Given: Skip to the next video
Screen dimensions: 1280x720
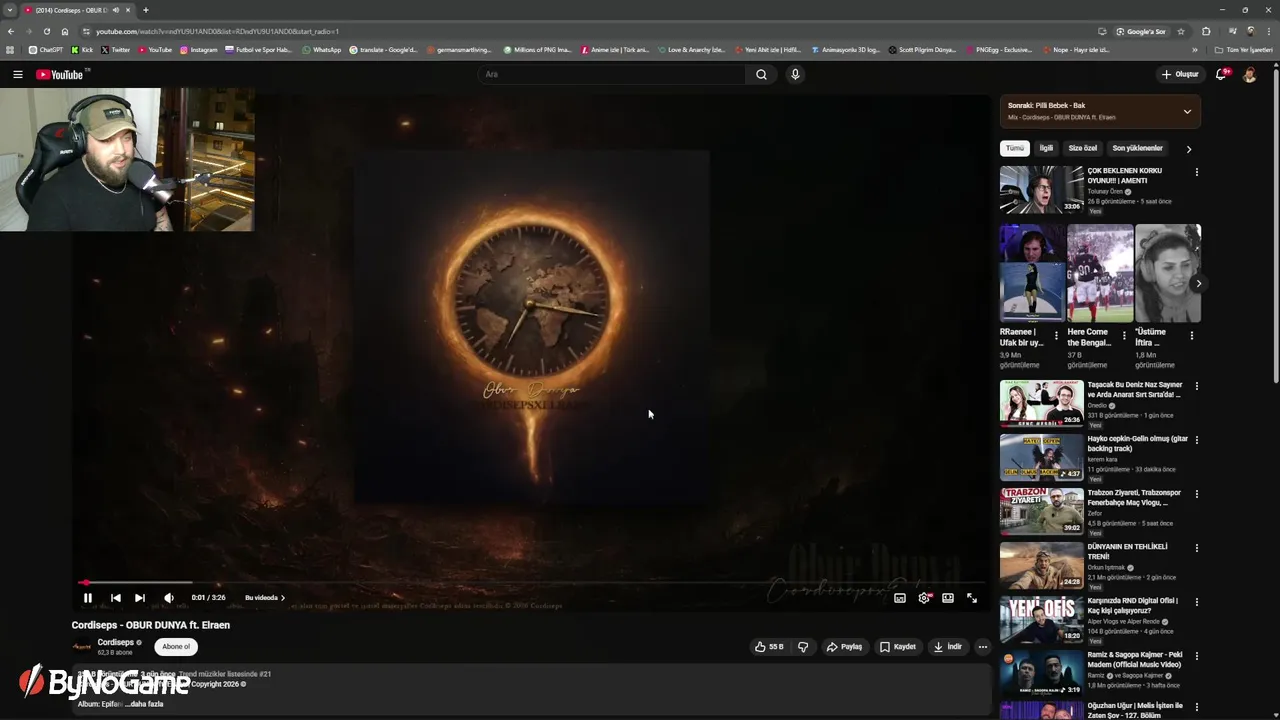Looking at the screenshot, I should click(x=140, y=598).
